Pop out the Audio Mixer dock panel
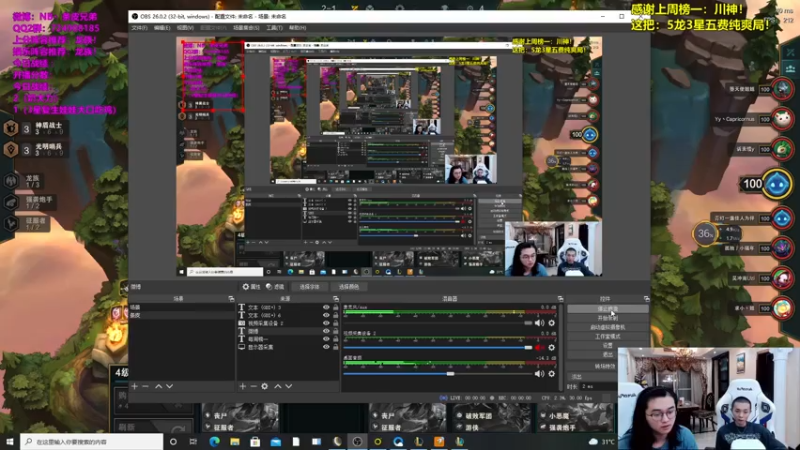The image size is (800, 450). [560, 298]
